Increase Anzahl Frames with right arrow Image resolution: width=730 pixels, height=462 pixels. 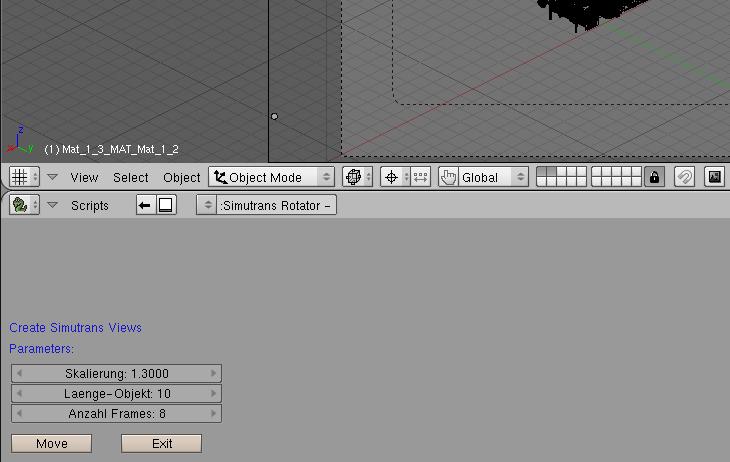(213, 413)
